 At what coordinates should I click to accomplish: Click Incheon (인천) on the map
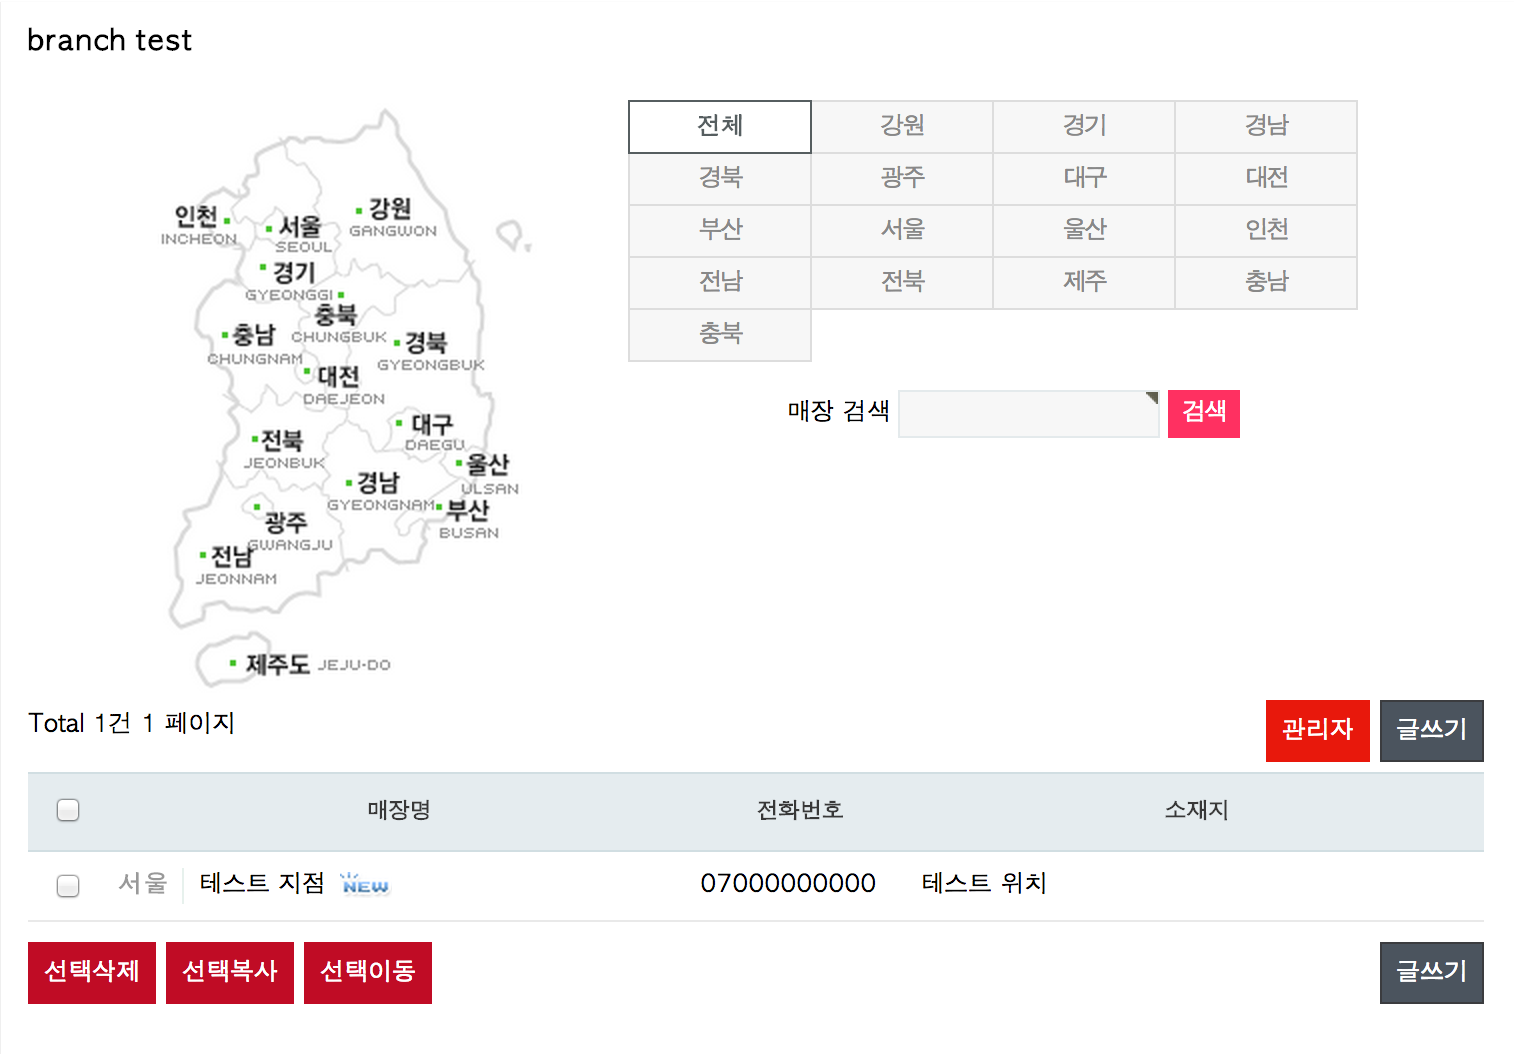196,217
